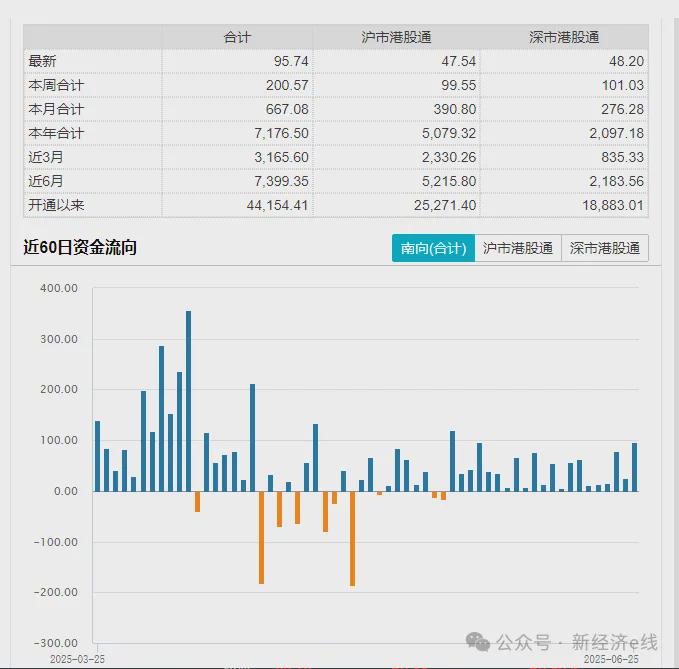Click the value 835.33 in the table
Screen dimensions: 679x669
623,157
